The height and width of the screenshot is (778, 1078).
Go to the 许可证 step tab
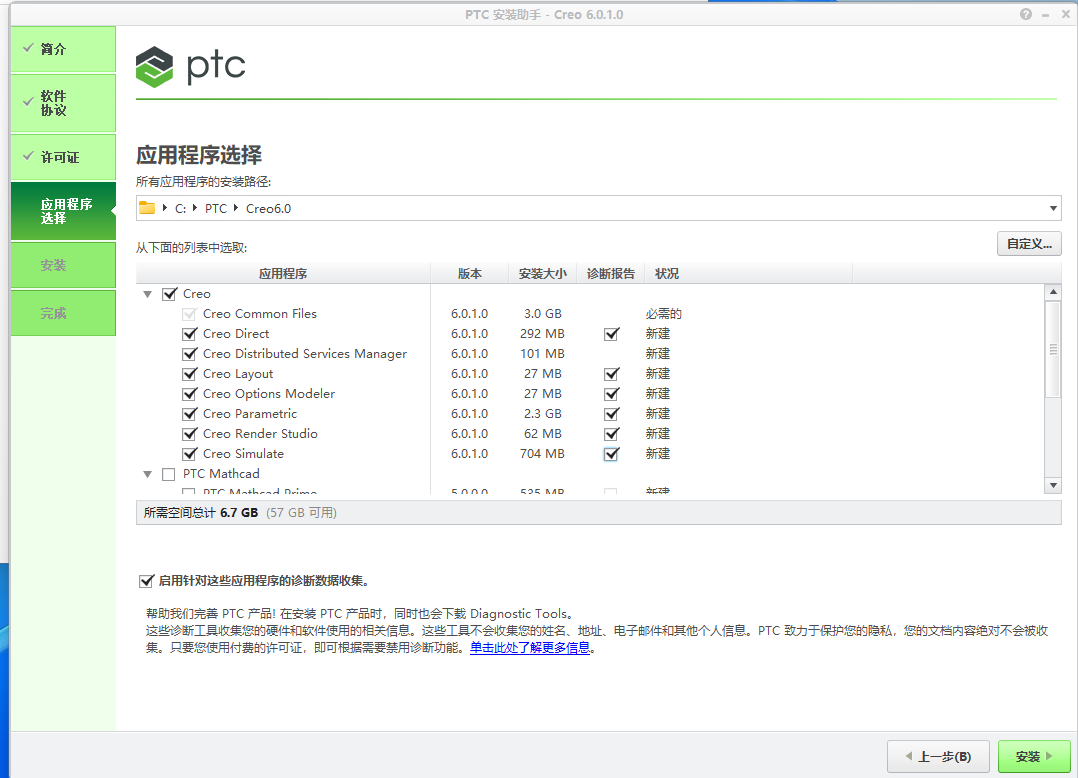point(63,157)
